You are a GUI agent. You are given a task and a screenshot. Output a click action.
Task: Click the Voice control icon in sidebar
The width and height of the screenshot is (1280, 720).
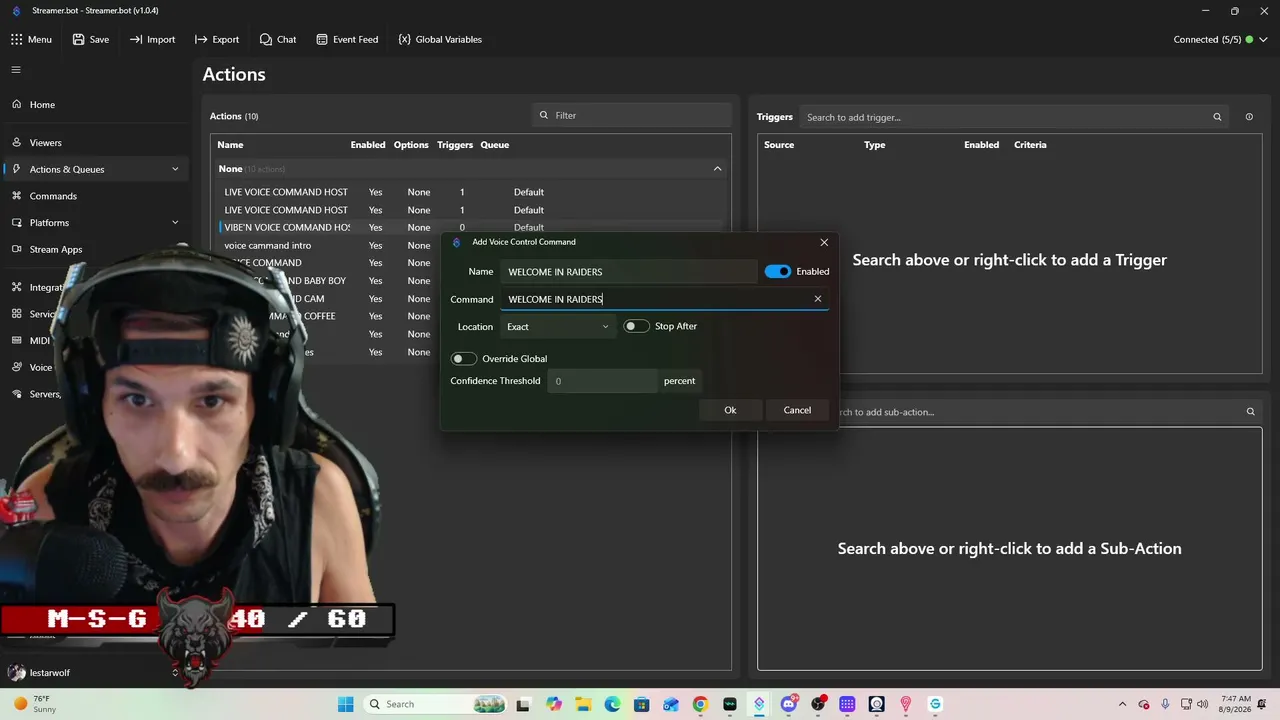click(x=16, y=367)
